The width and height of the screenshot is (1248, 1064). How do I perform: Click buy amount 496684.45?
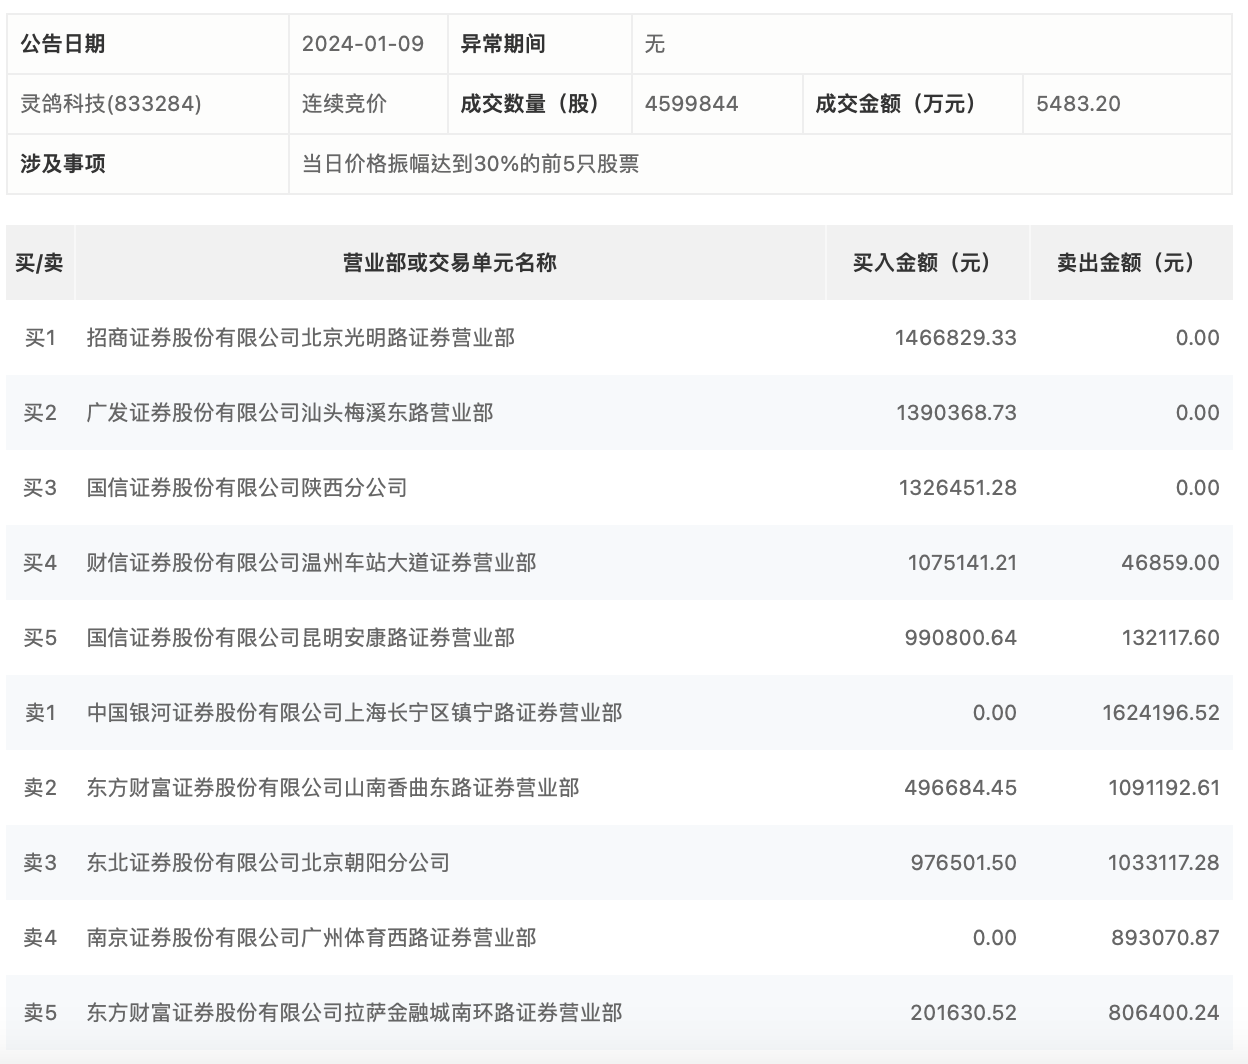(x=960, y=788)
